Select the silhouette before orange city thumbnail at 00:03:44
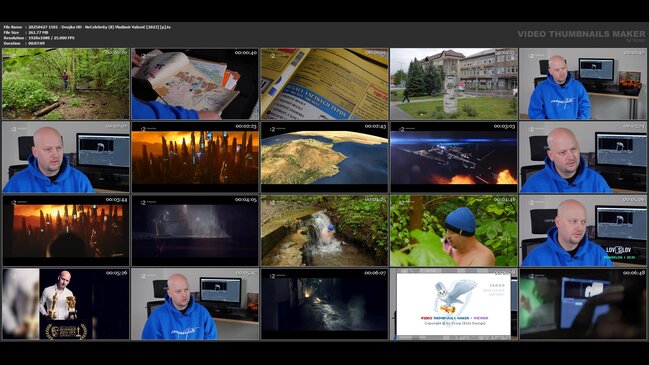Viewport: 649px width, 365px height. (66, 231)
